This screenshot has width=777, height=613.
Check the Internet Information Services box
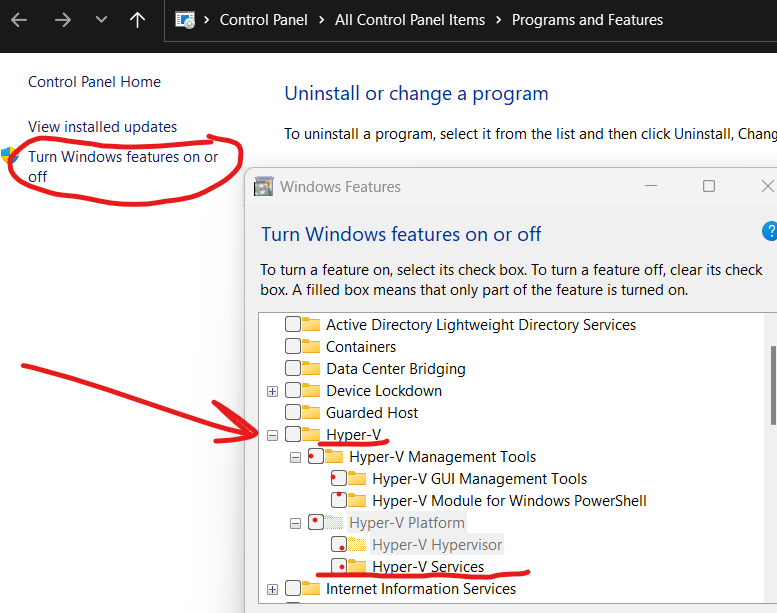point(293,588)
